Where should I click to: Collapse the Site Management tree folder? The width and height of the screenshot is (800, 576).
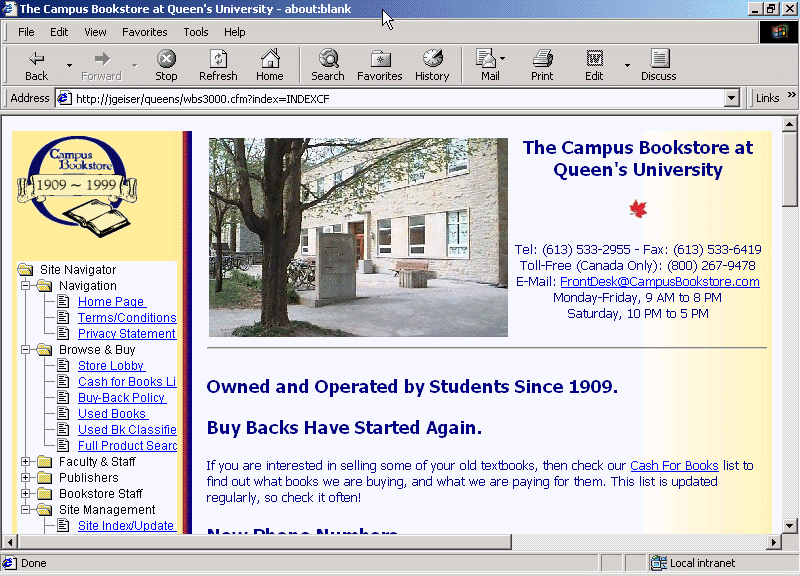coord(25,510)
